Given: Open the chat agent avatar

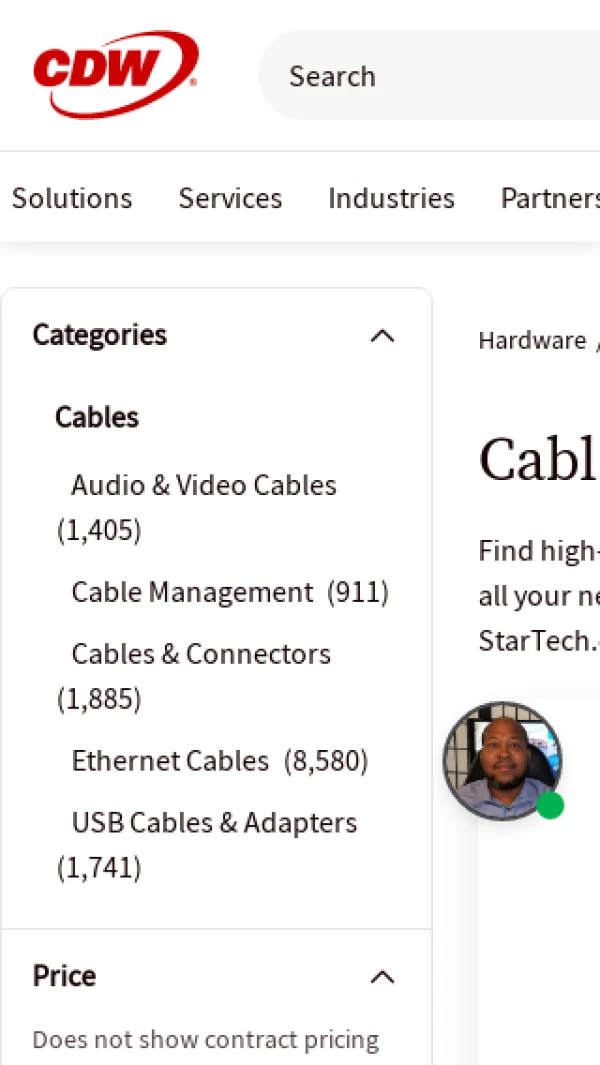Looking at the screenshot, I should pyautogui.click(x=502, y=761).
